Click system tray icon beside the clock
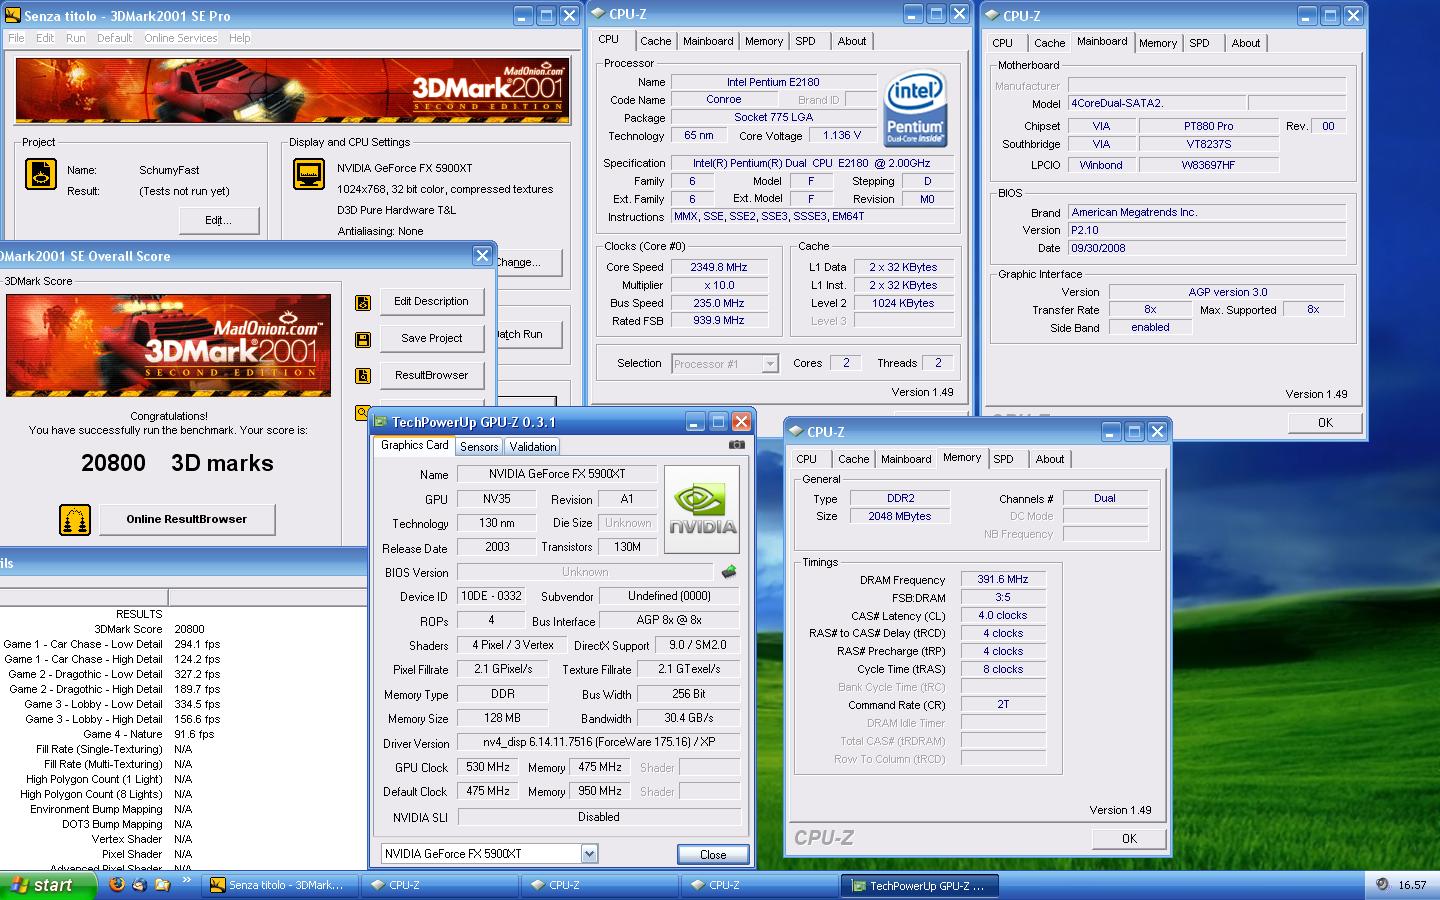Screen dimensions: 1440x900 pos(1382,885)
